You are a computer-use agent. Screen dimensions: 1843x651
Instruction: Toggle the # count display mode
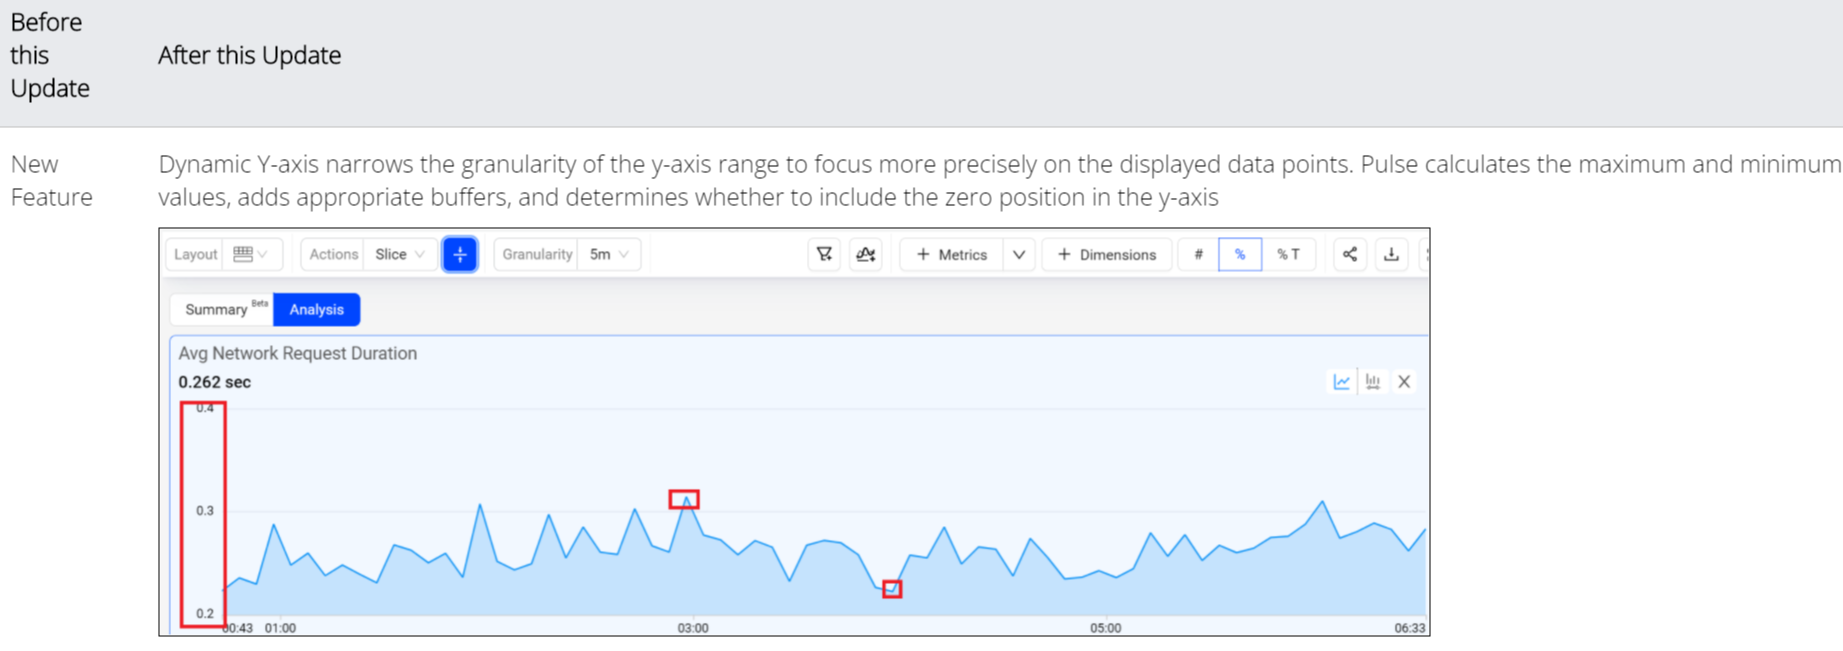pyautogui.click(x=1198, y=255)
